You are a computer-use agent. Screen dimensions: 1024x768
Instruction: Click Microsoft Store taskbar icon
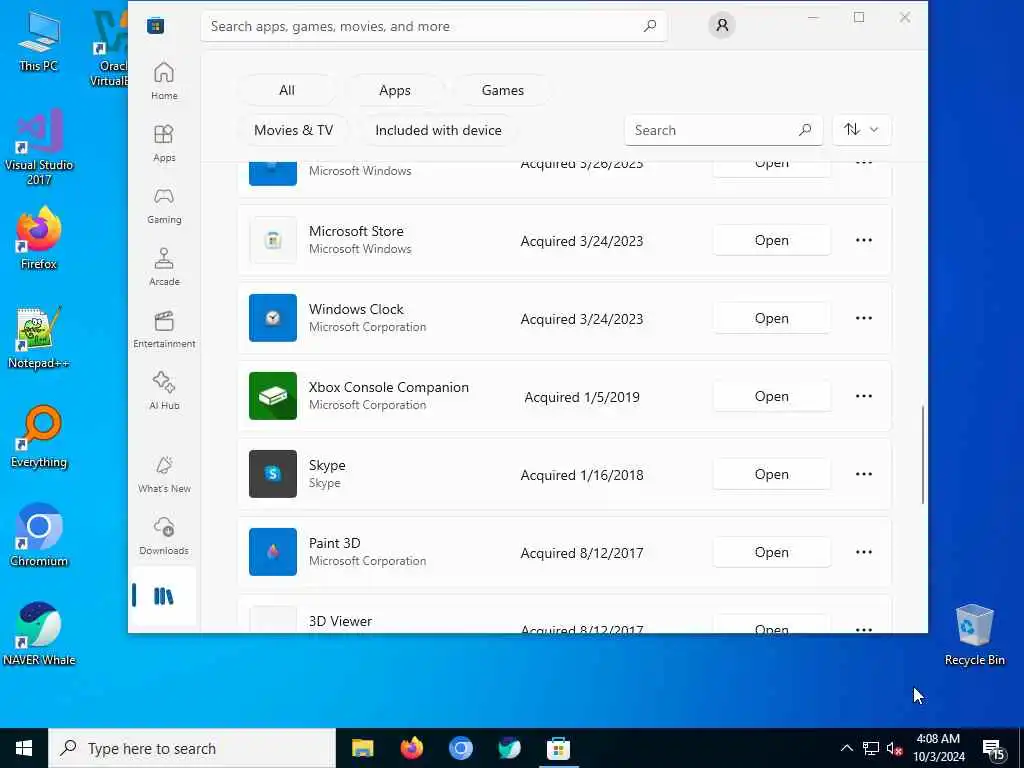pyautogui.click(x=558, y=748)
